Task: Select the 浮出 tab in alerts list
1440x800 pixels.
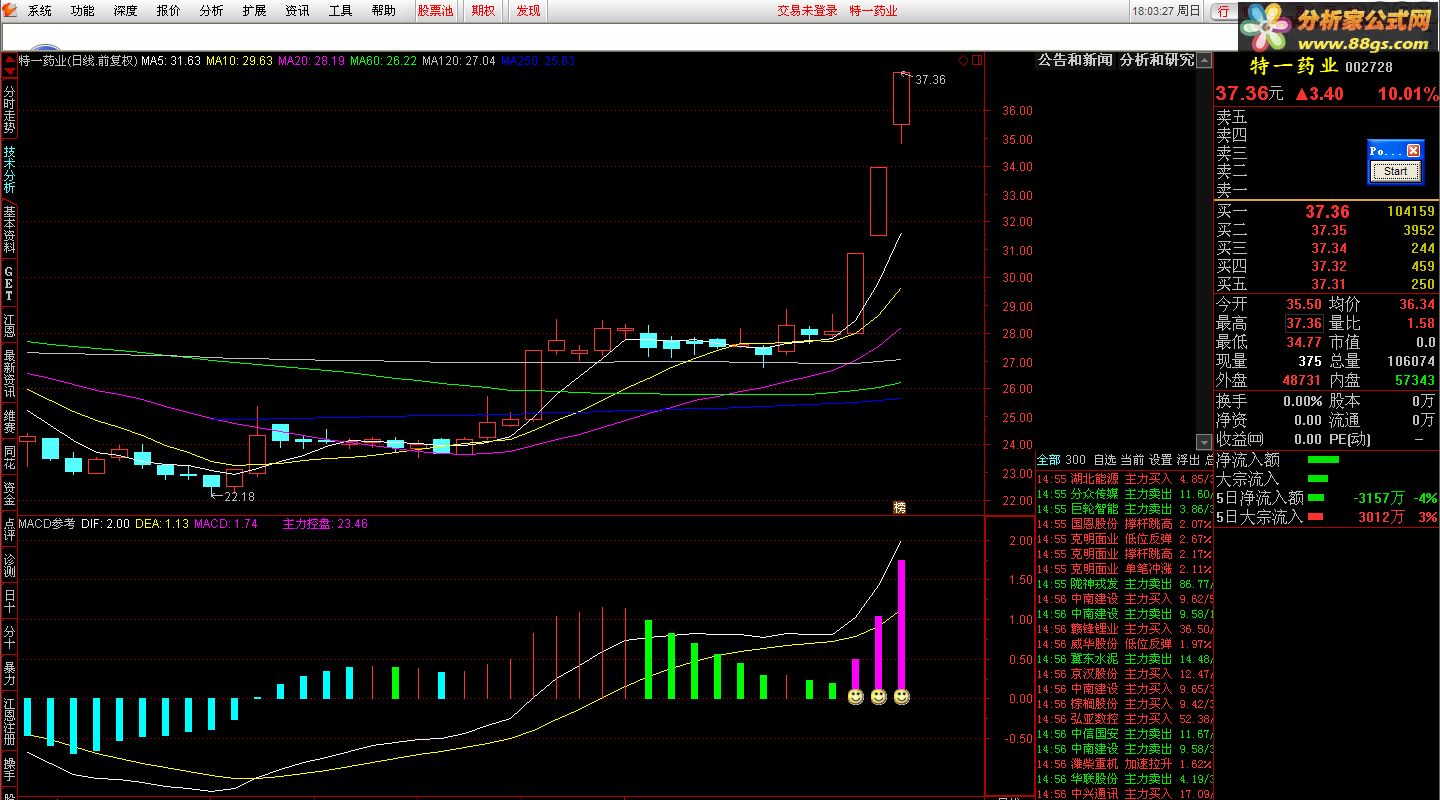Action: (1188, 460)
